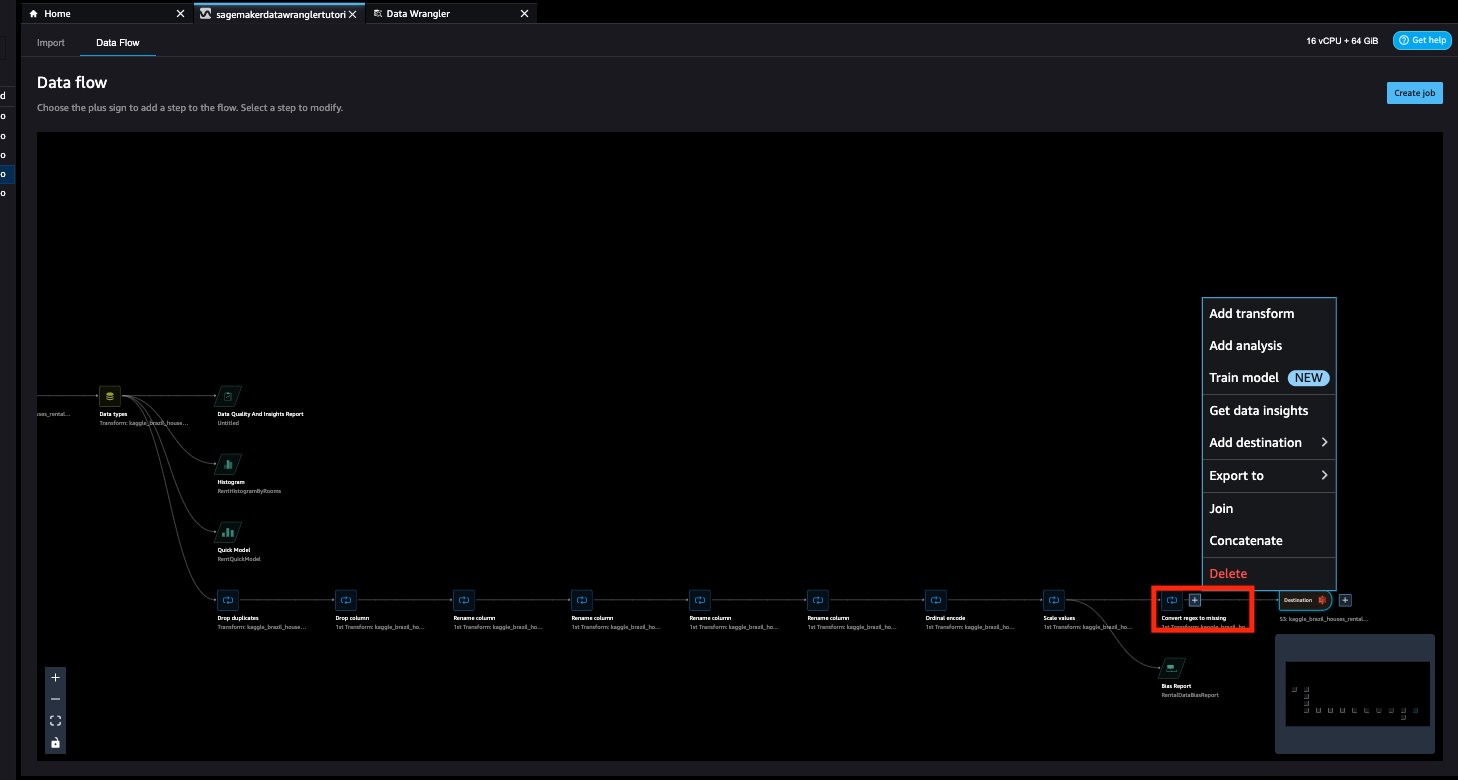Select the Convert regex to missing node icon
The width and height of the screenshot is (1458, 780).
(1172, 600)
